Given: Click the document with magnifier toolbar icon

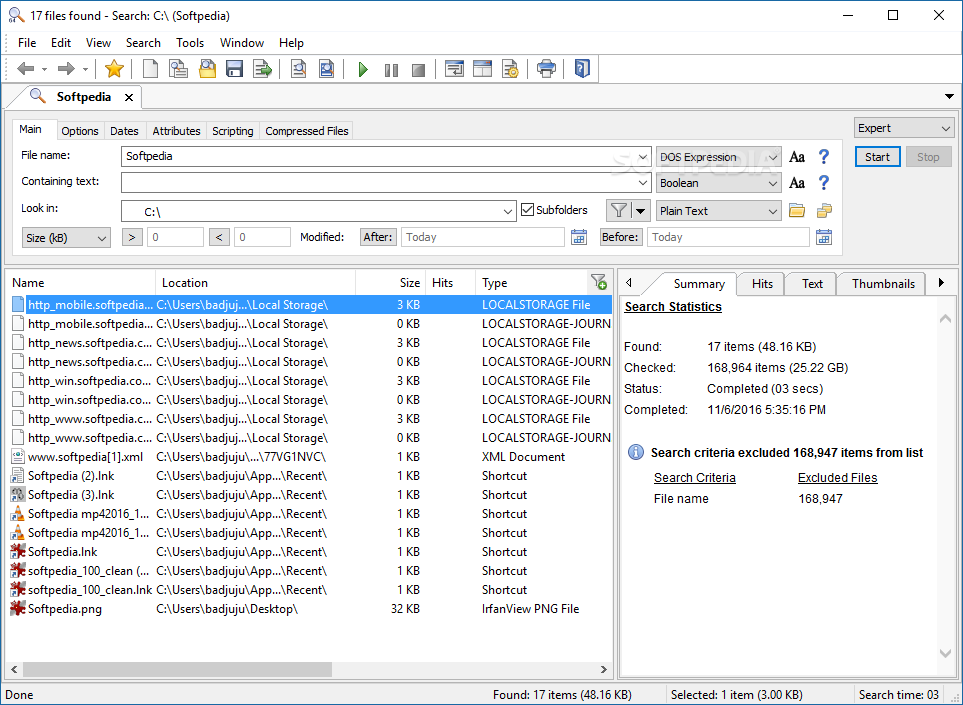Looking at the screenshot, I should coord(298,69).
